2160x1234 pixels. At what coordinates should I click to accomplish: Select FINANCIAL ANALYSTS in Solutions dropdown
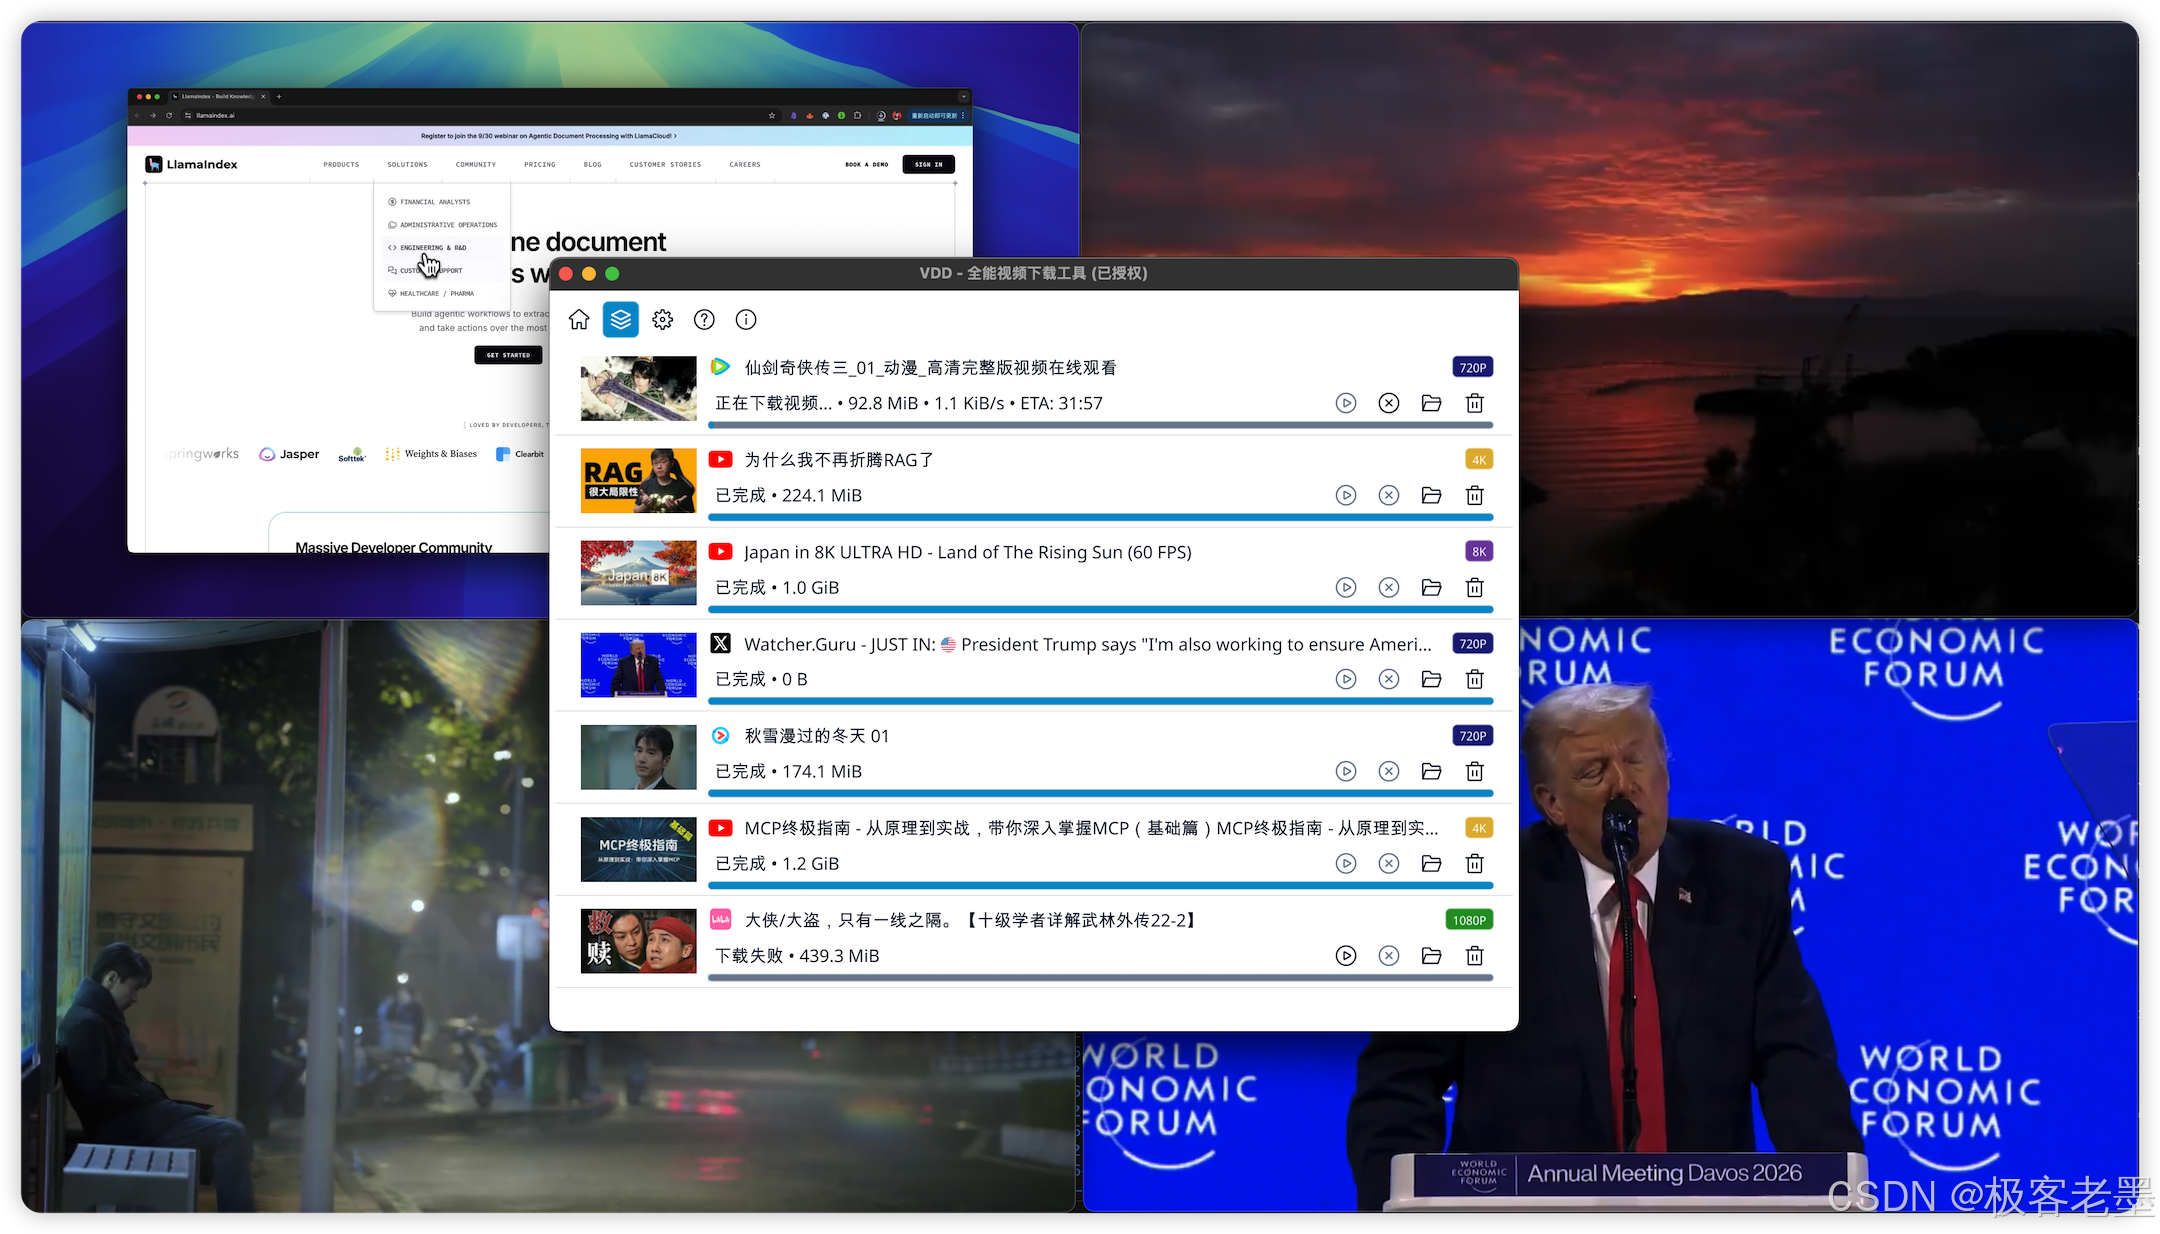429,202
